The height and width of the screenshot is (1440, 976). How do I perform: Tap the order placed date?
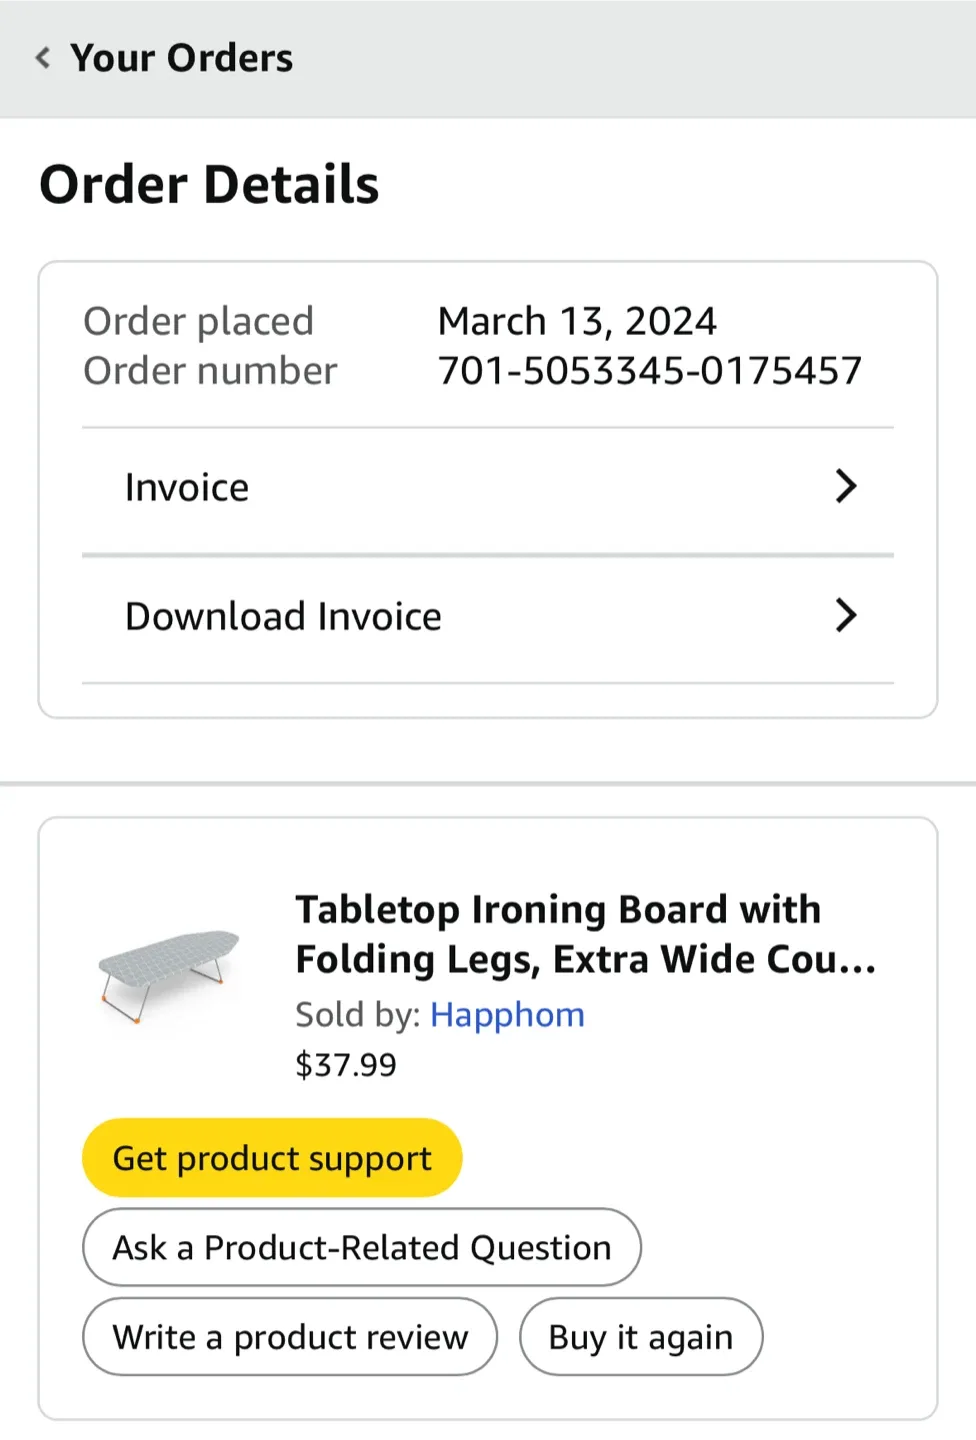click(x=577, y=320)
